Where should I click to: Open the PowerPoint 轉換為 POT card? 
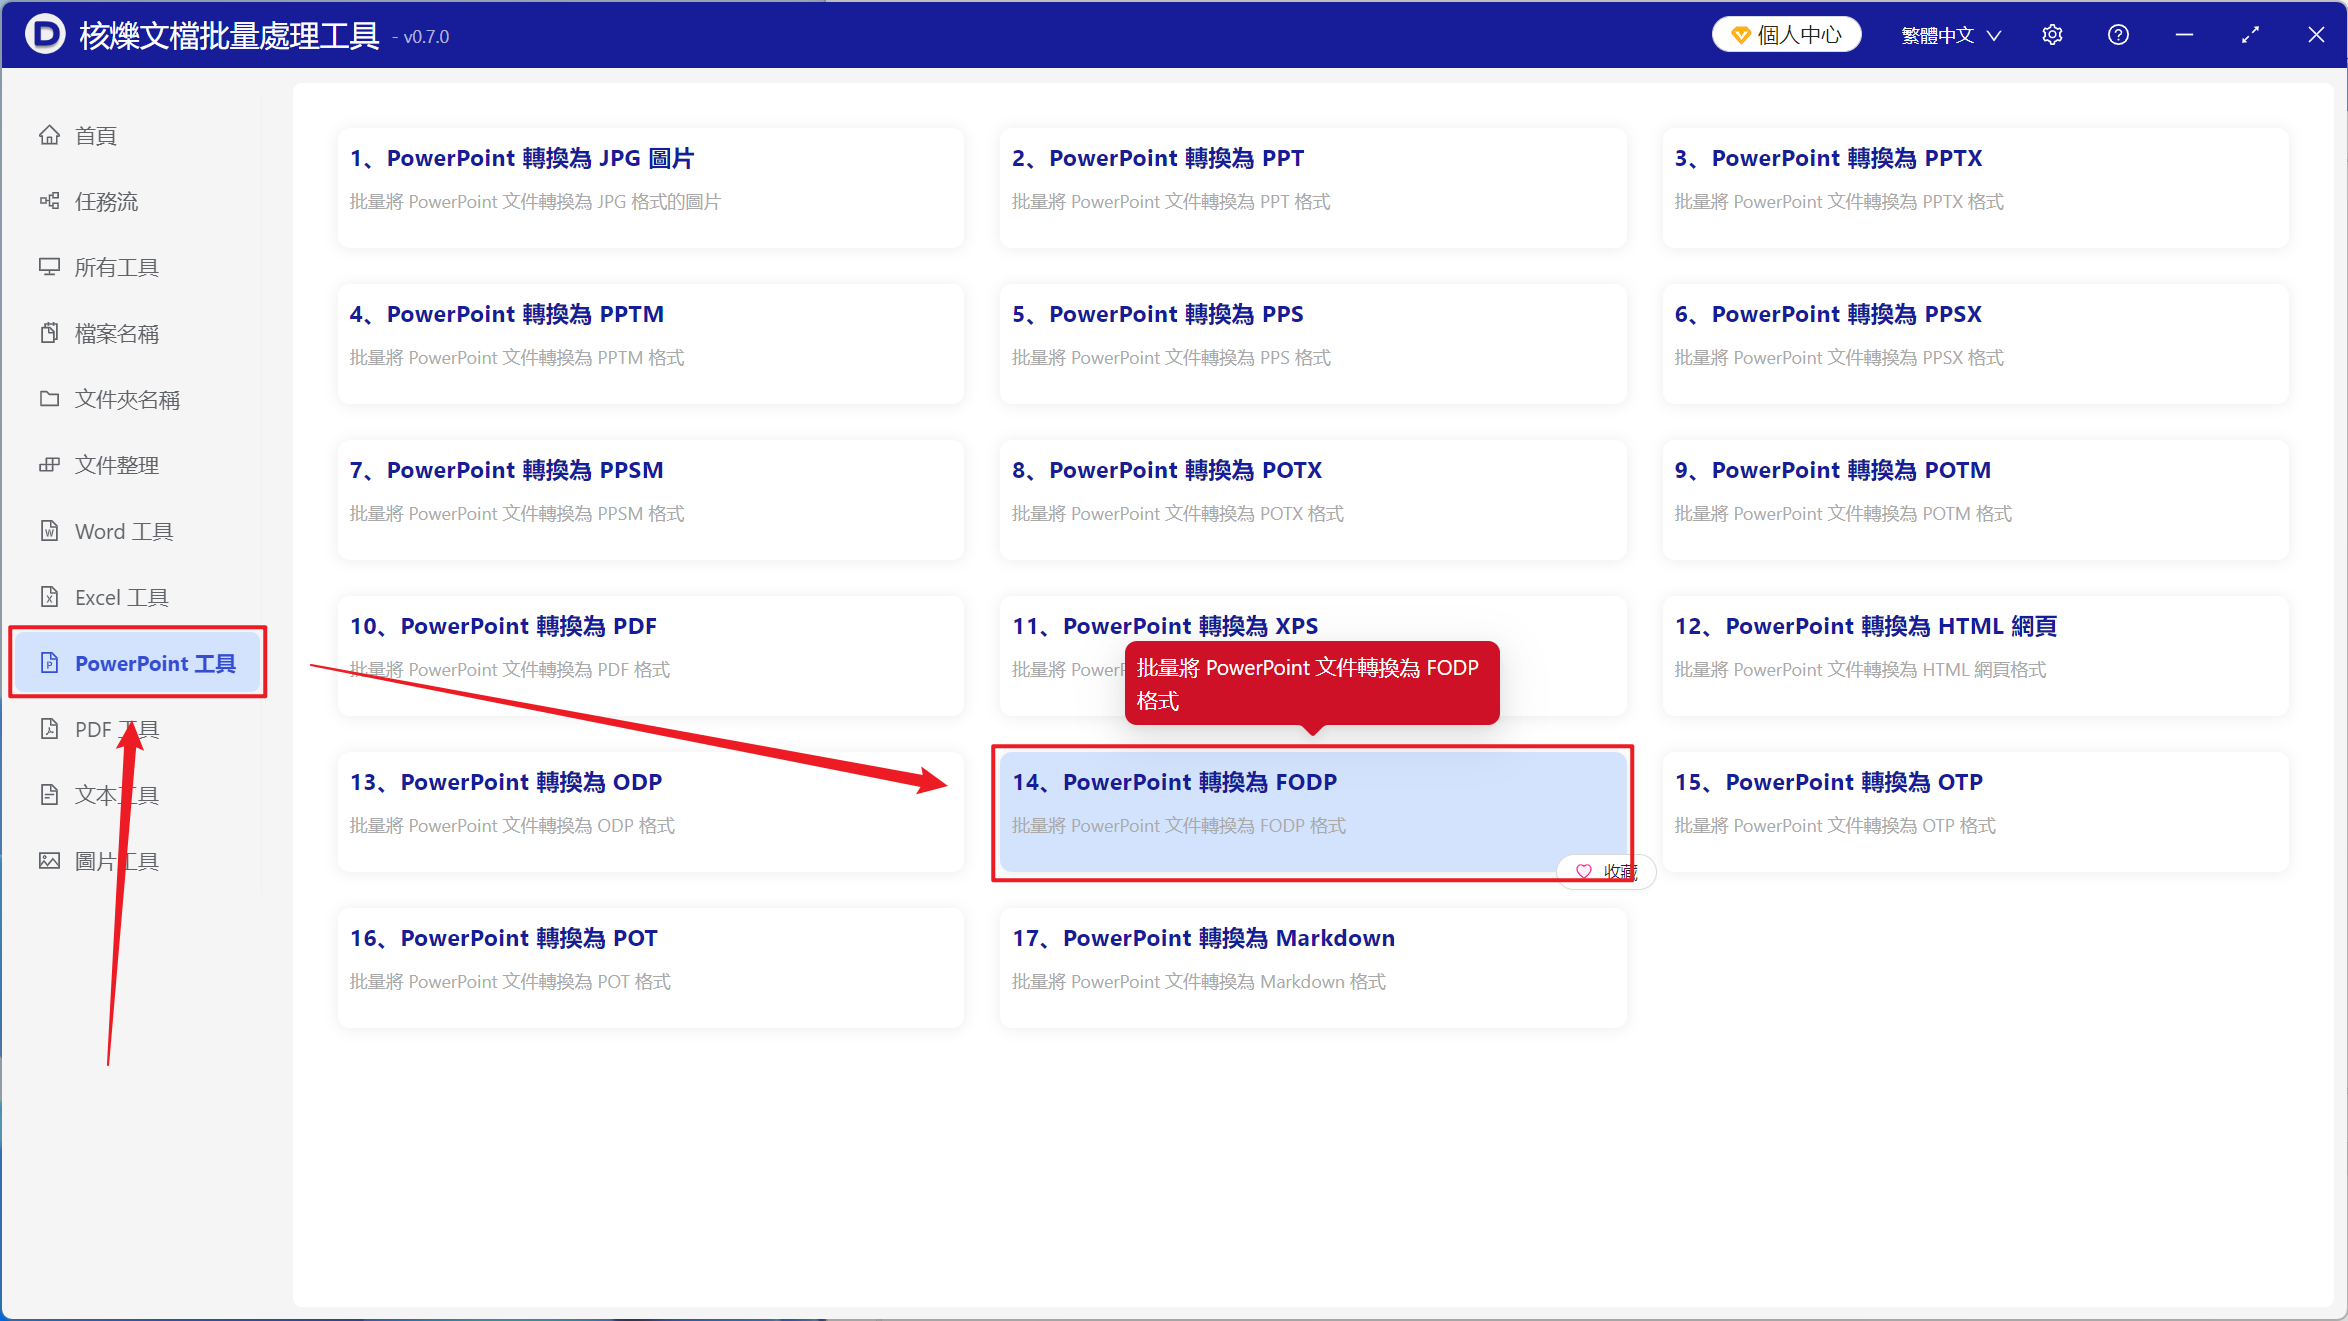coord(651,967)
